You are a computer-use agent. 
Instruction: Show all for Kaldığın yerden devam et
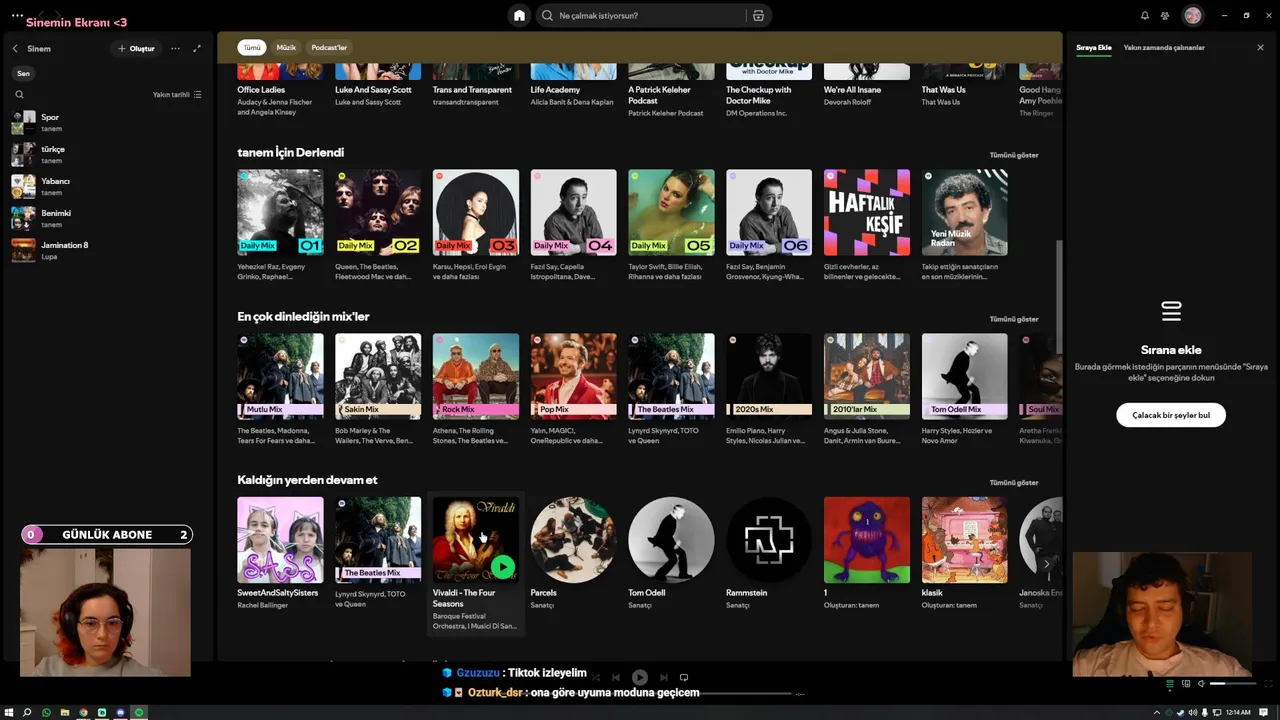point(1014,482)
